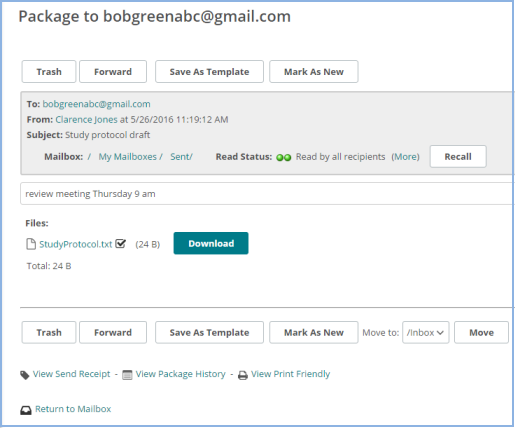This screenshot has height=428, width=515.
Task: Open View Send Receipt link
Action: 71,374
